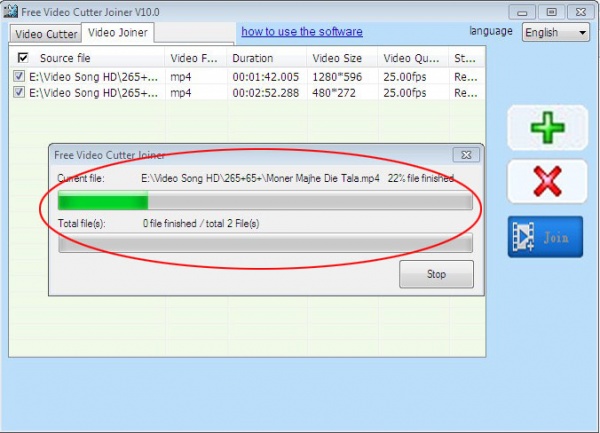Uncheck the 00:02:52.288 video row checkbox
Viewport: 600px width, 433px height.
(19, 92)
